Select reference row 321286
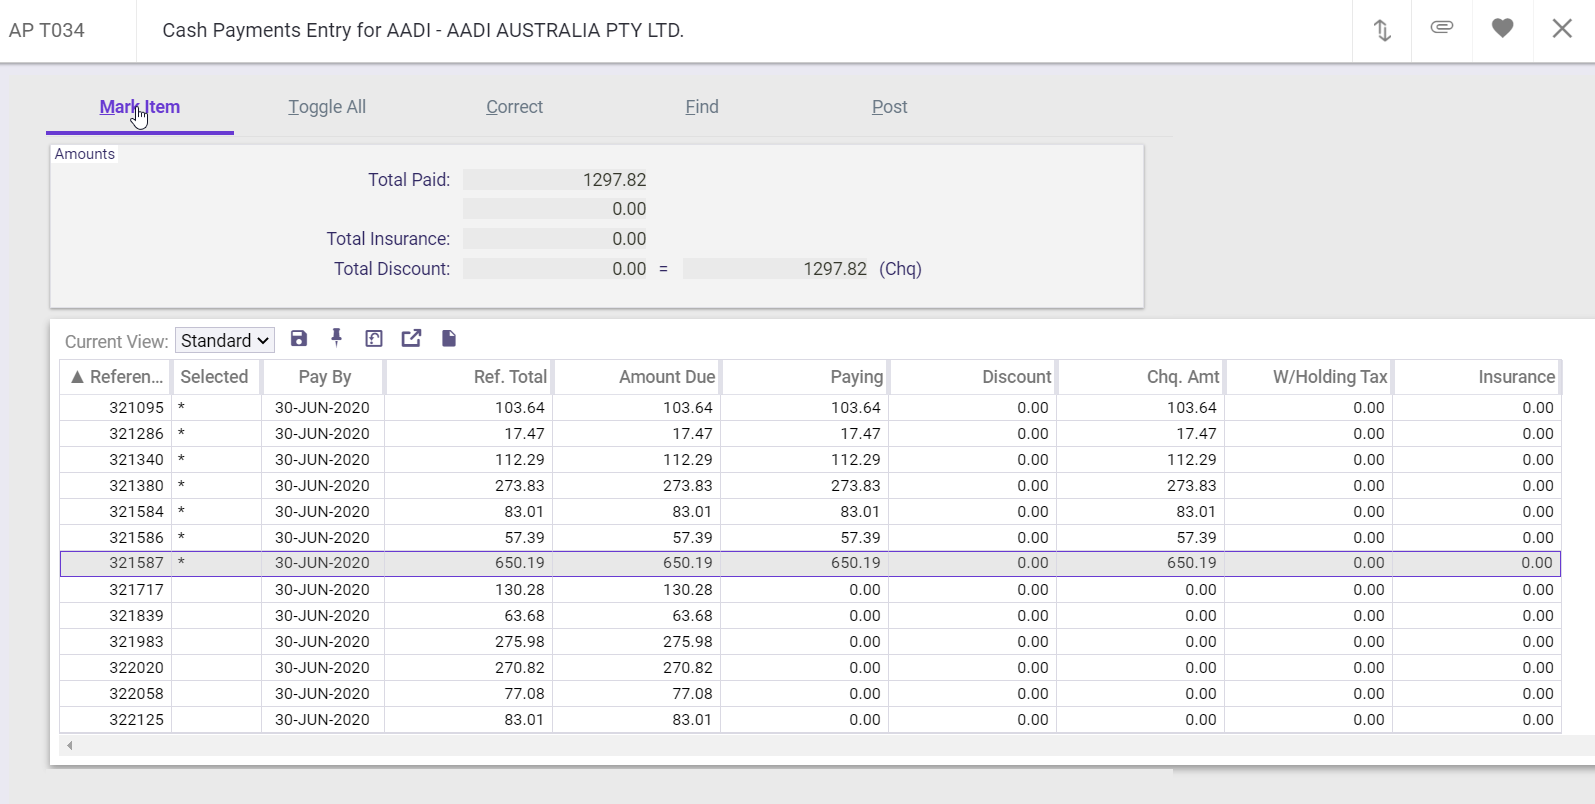 (x=810, y=434)
